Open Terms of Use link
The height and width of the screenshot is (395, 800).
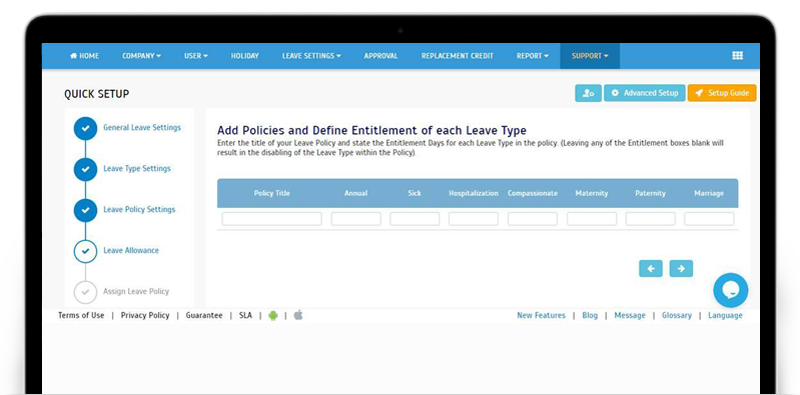[81, 315]
